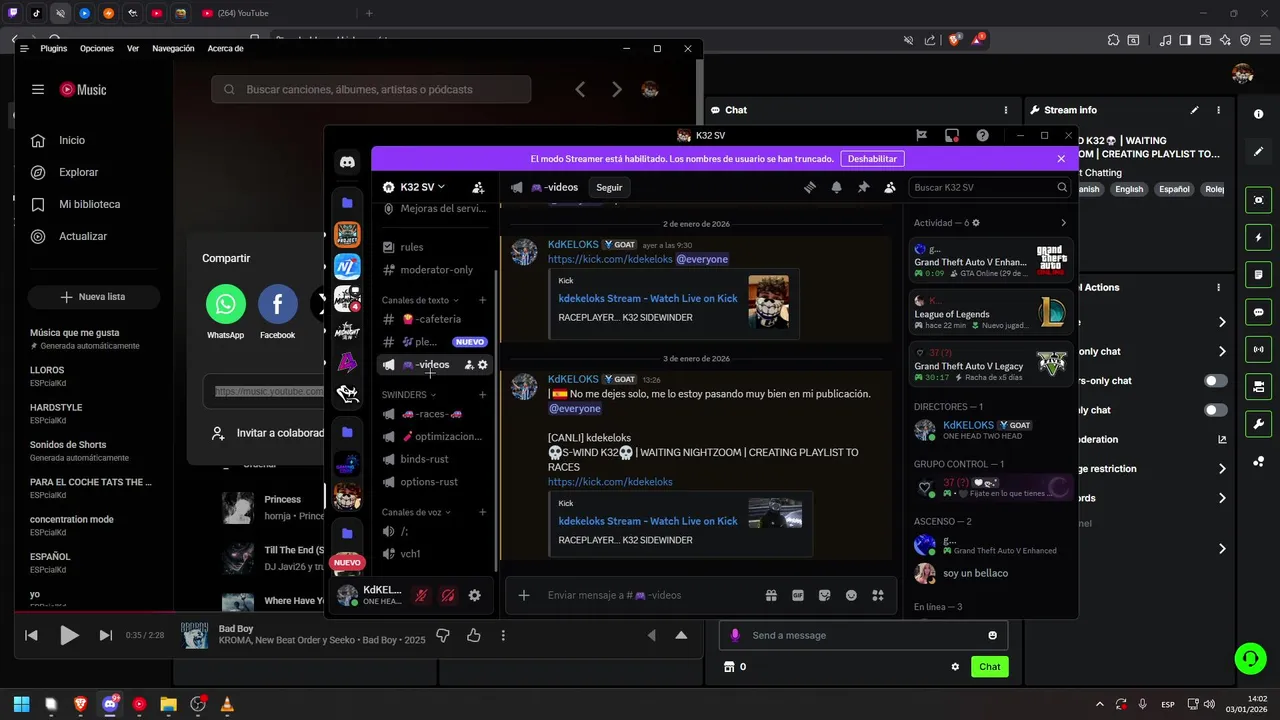This screenshot has width=1280, height=720.
Task: Play the current song Bad Boy
Action: click(69, 635)
